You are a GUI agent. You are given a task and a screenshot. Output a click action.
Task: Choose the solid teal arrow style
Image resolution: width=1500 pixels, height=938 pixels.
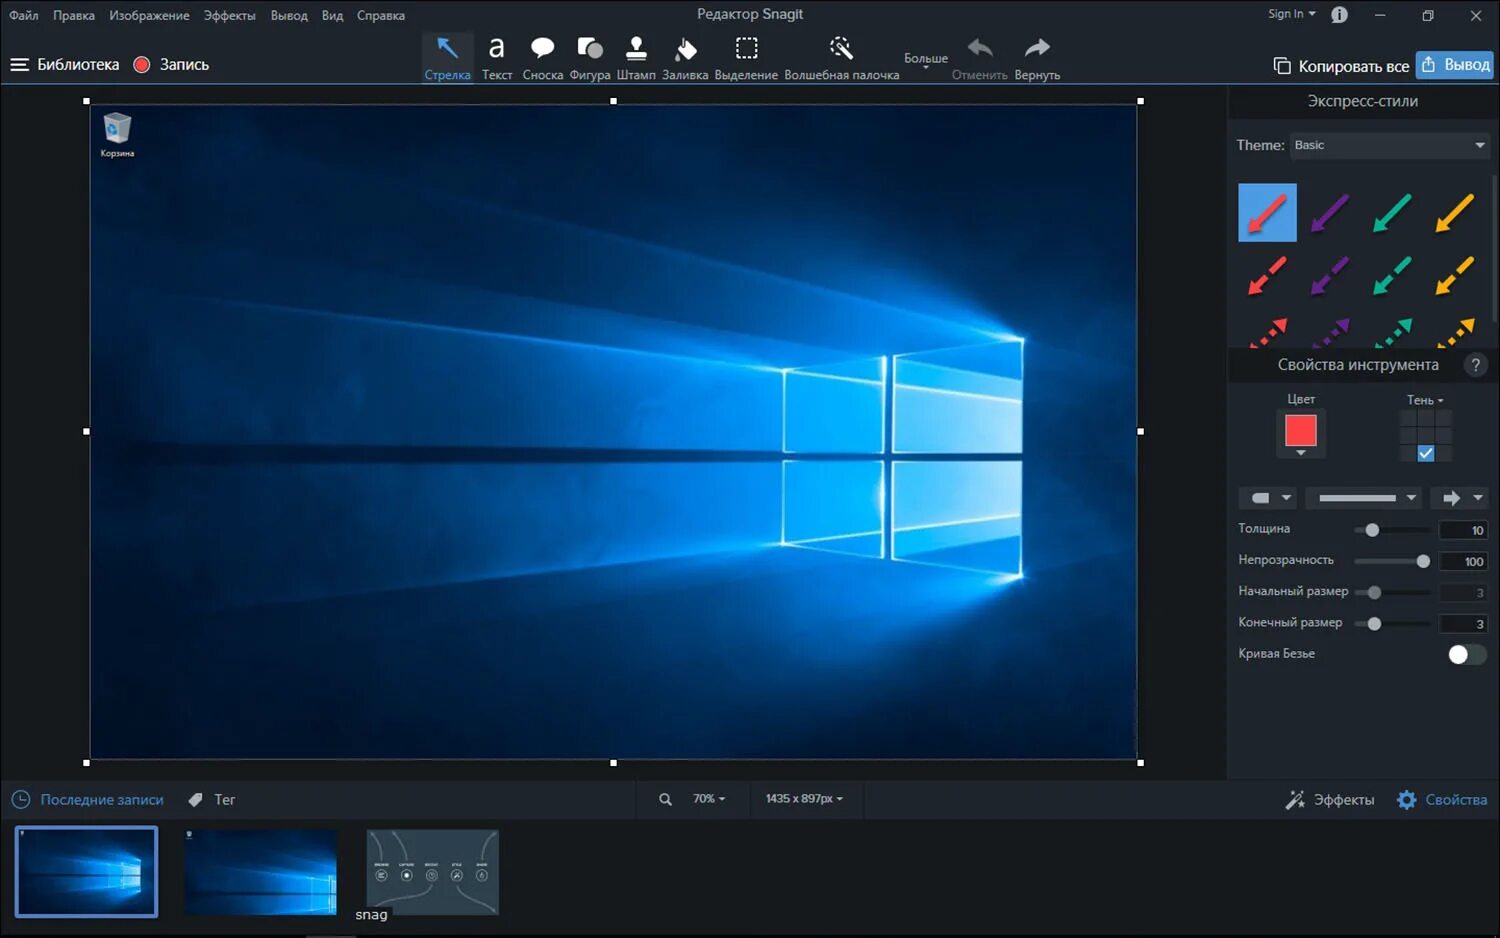(x=1392, y=212)
